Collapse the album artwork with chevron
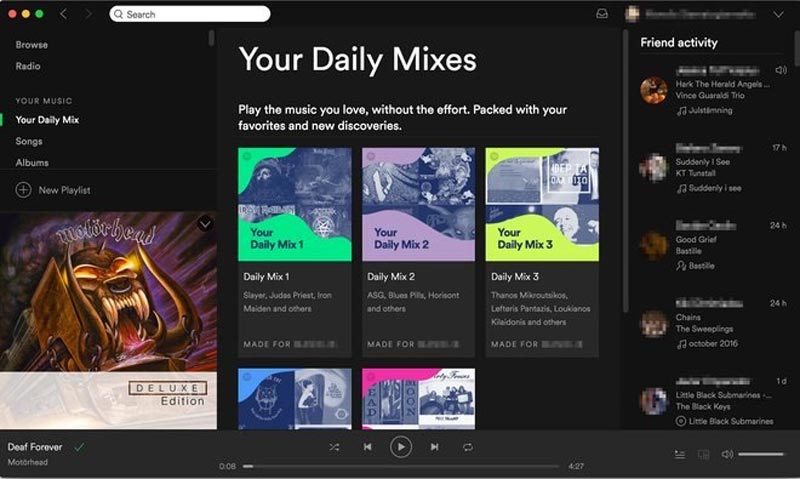Image resolution: width=800 pixels, height=479 pixels. 205,224
